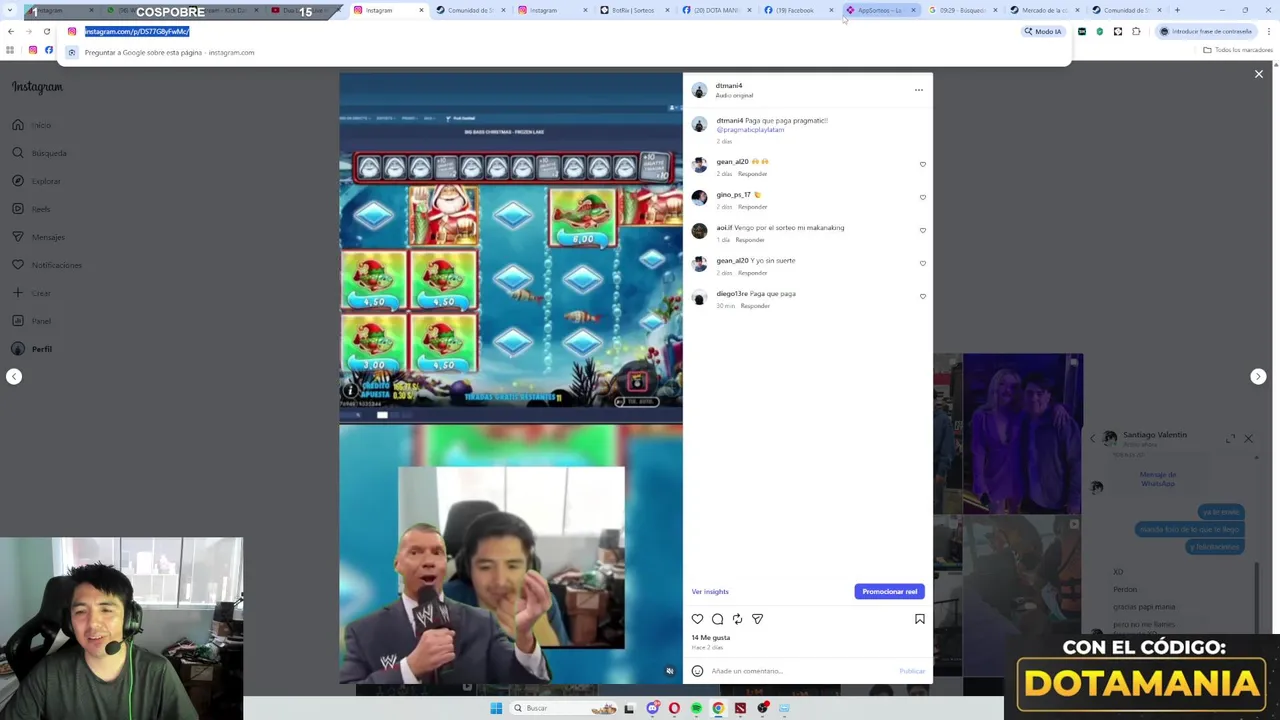The width and height of the screenshot is (1280, 720).
Task: Open Perfil in Instagram sidebar
Action: point(32,349)
